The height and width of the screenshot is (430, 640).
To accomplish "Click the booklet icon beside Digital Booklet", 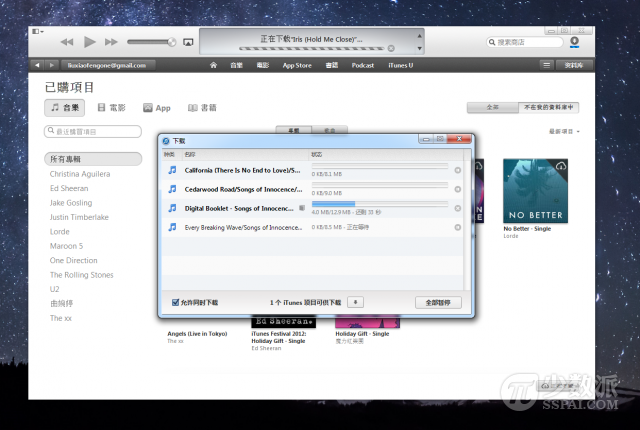I will 302,208.
